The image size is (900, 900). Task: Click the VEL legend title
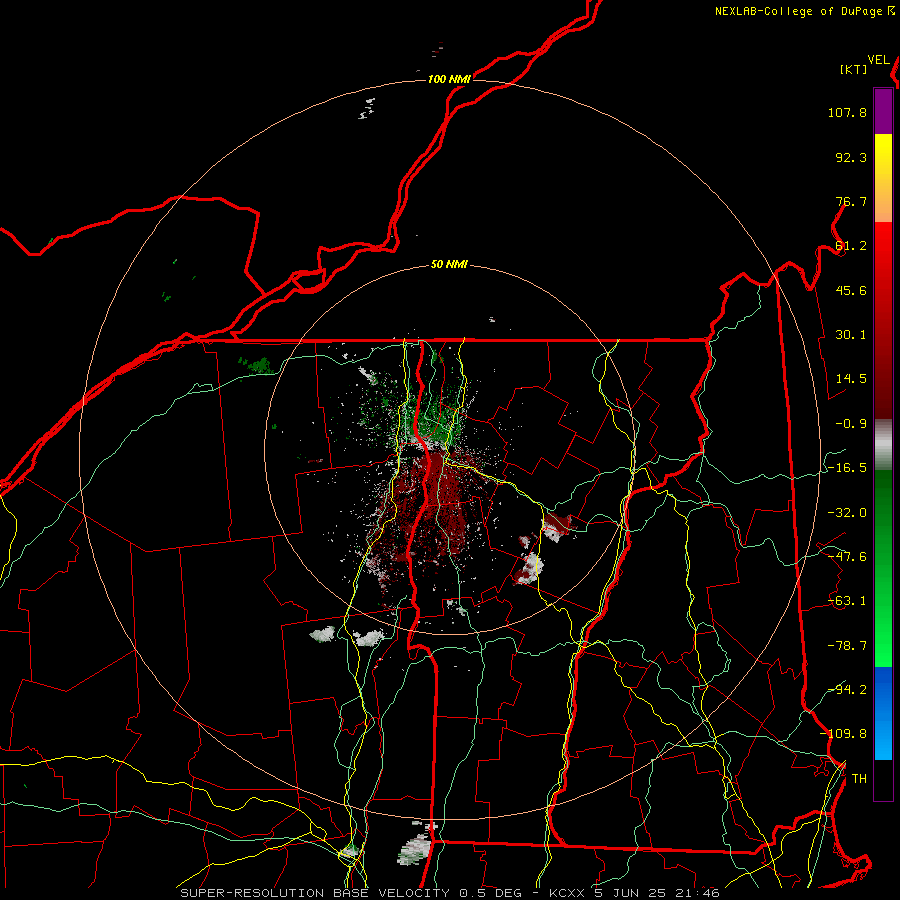[878, 60]
